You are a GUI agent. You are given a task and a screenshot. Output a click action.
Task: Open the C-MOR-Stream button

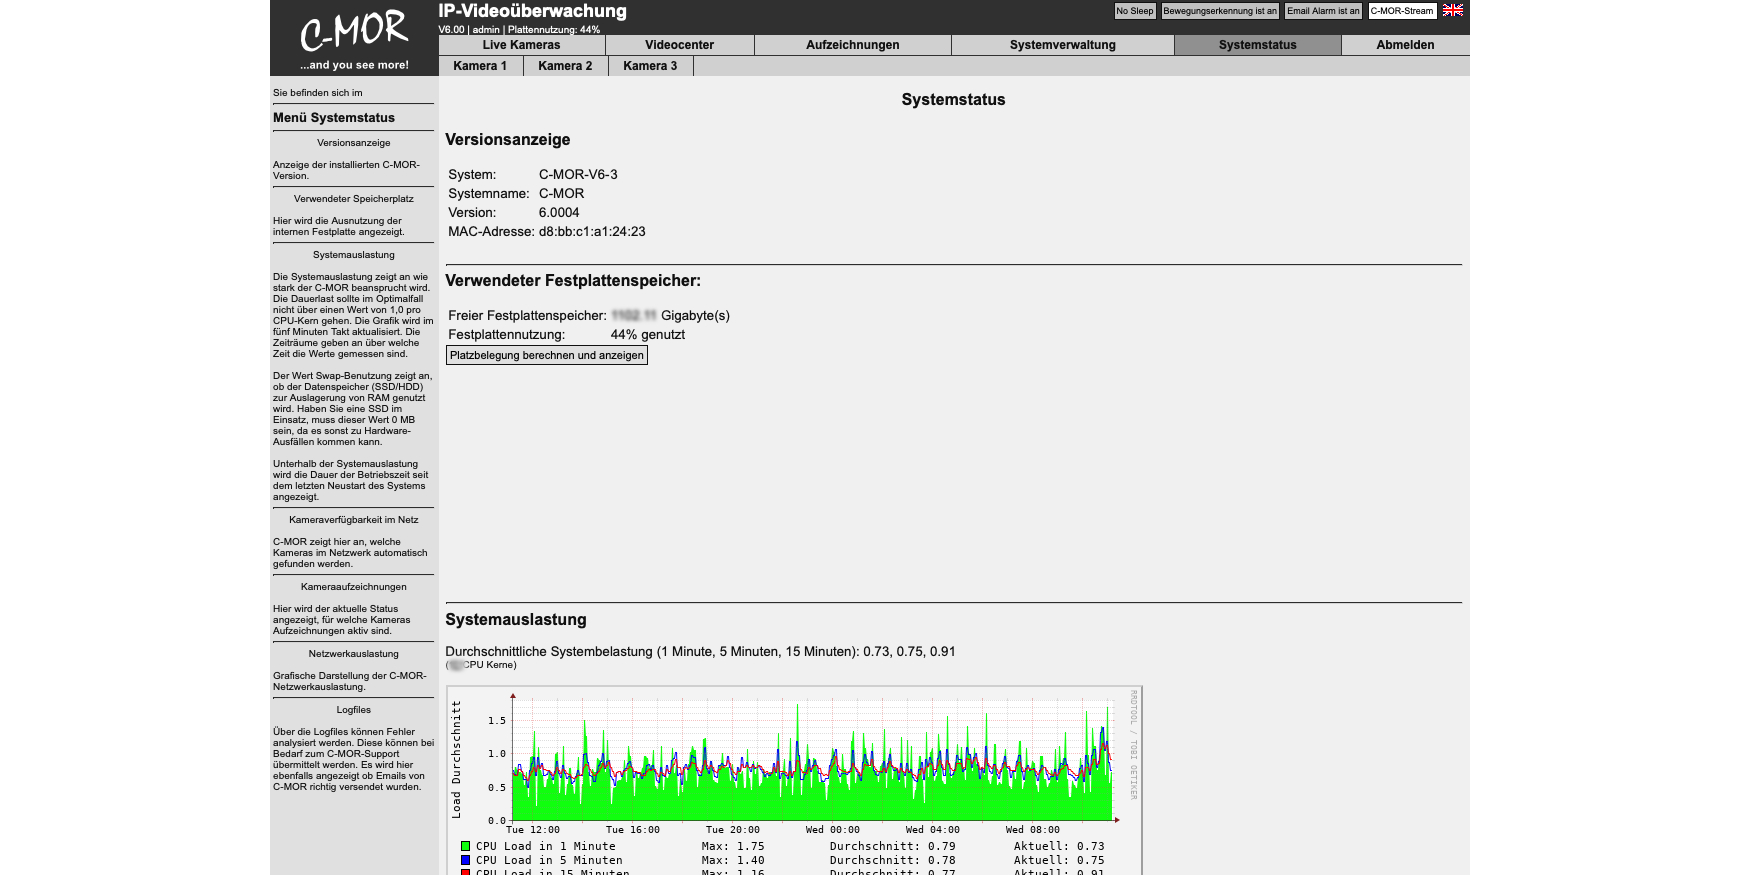tap(1402, 11)
